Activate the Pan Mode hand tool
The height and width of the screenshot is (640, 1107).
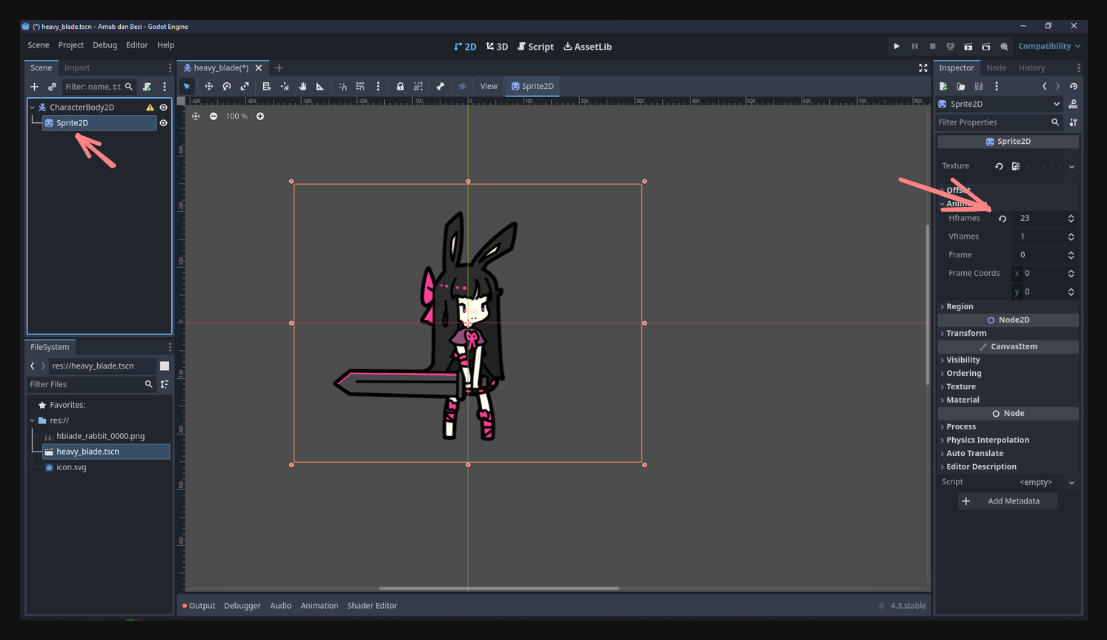coord(302,86)
